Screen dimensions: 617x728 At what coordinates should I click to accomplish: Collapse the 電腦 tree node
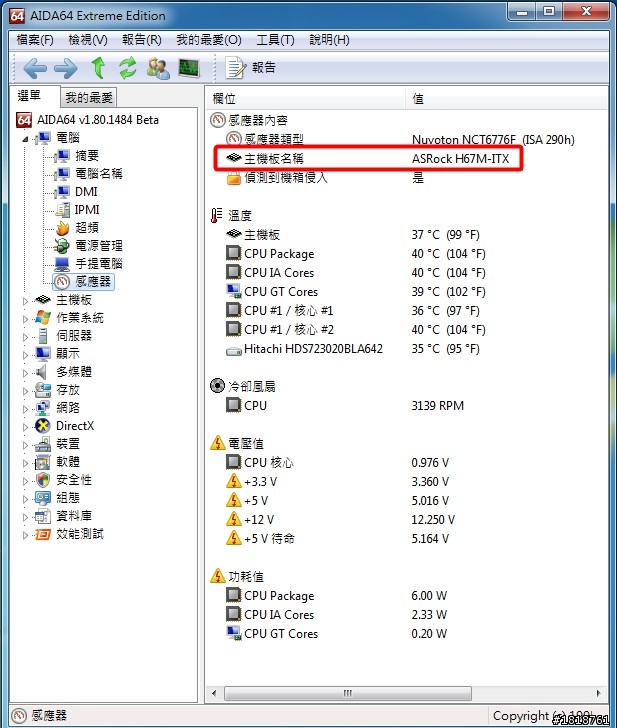[x=25, y=138]
